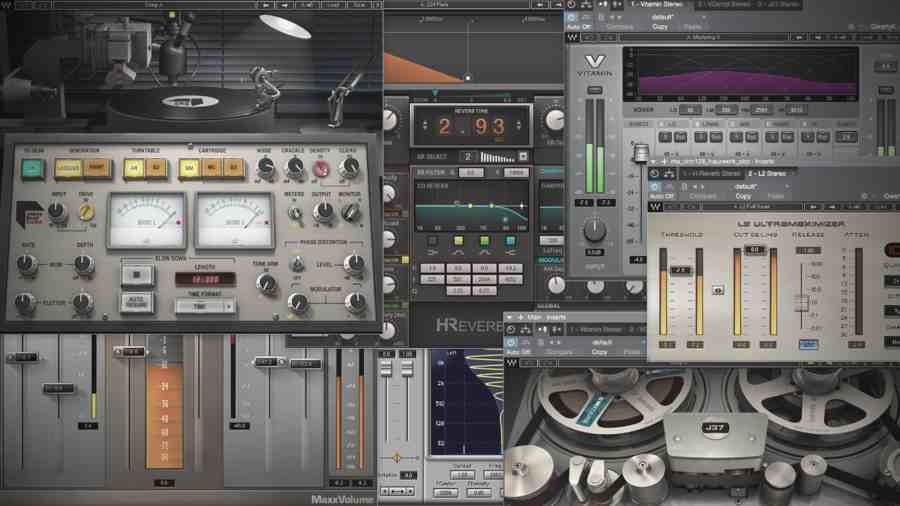Choose the AR turntable button

pos(134,169)
